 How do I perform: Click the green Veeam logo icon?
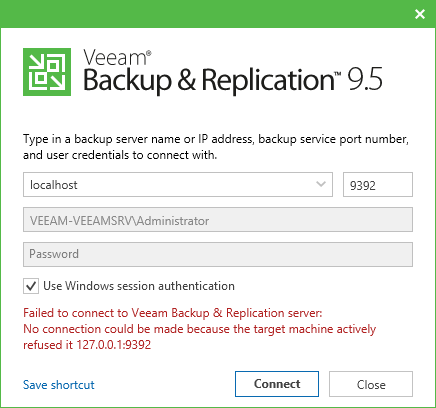[47, 72]
